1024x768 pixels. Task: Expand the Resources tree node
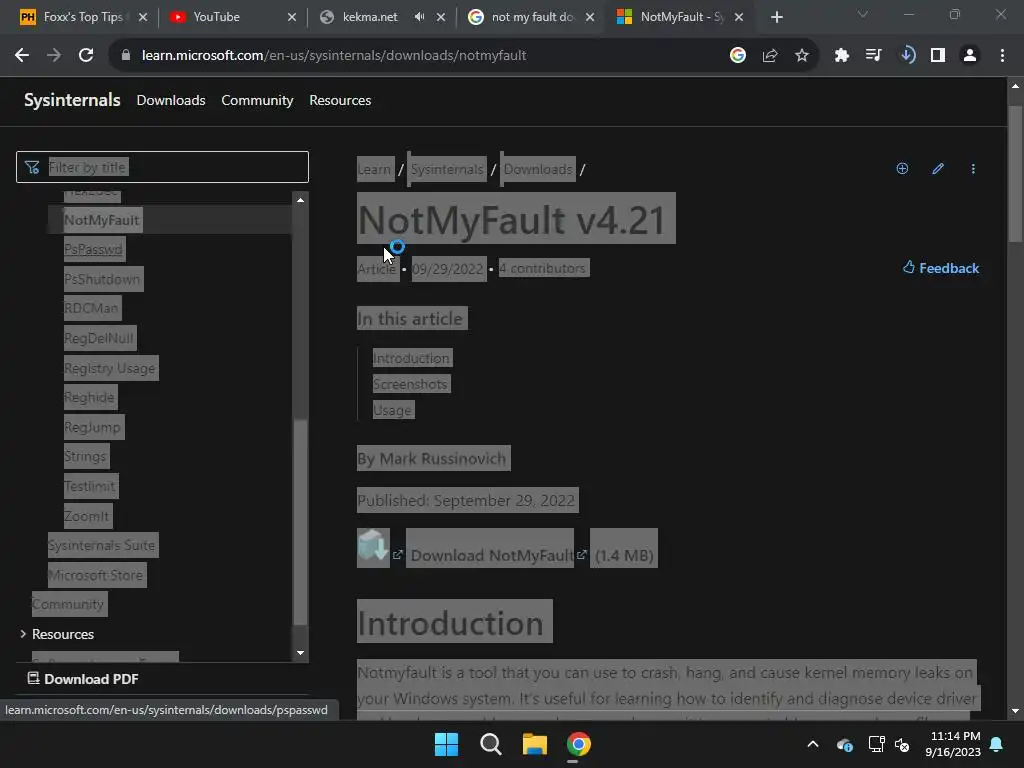click(x=24, y=633)
